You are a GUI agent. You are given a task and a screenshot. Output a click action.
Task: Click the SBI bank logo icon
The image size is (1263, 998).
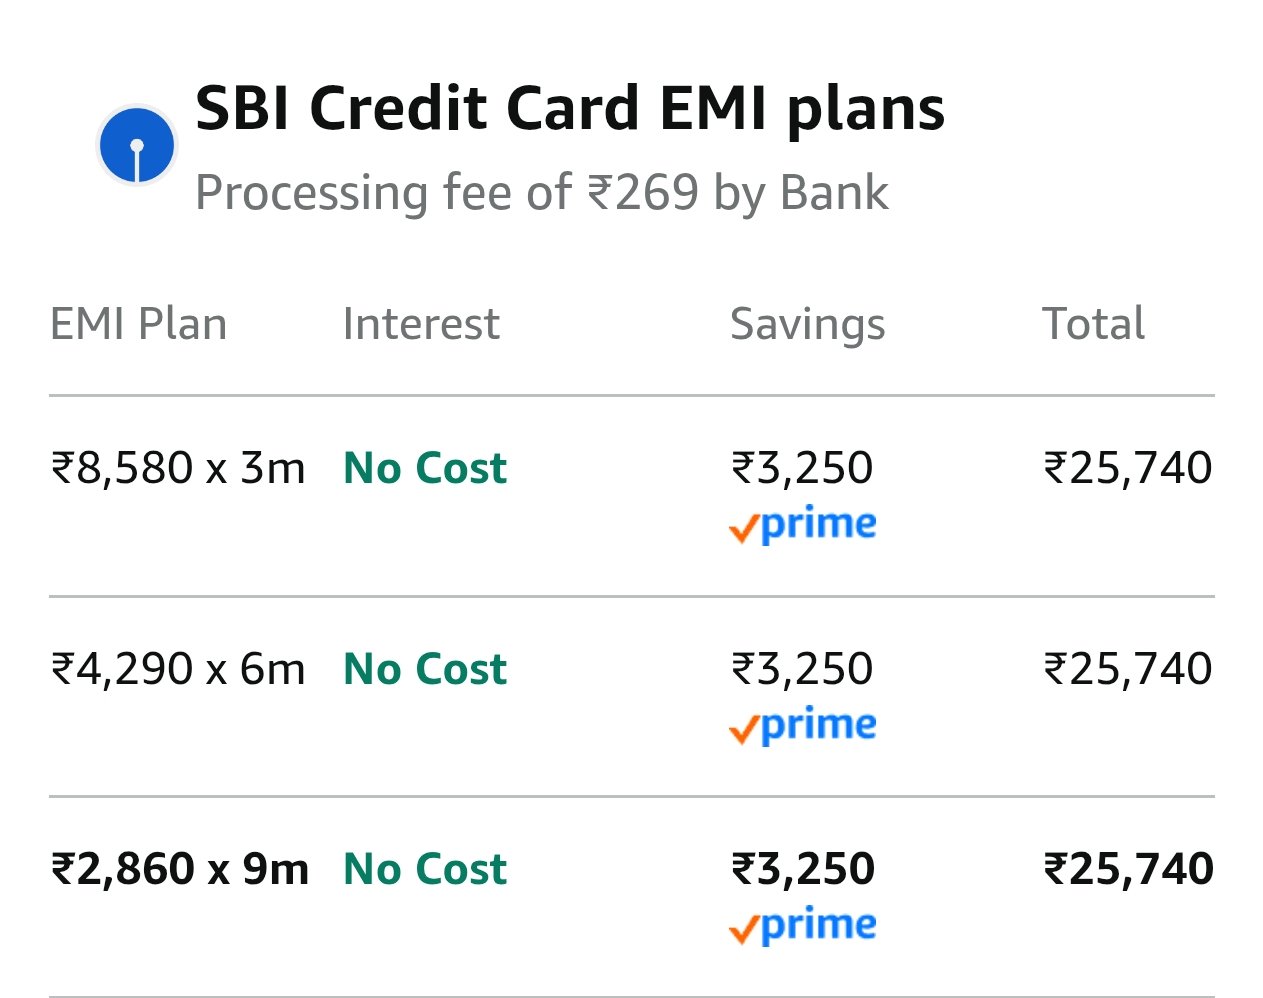[137, 146]
